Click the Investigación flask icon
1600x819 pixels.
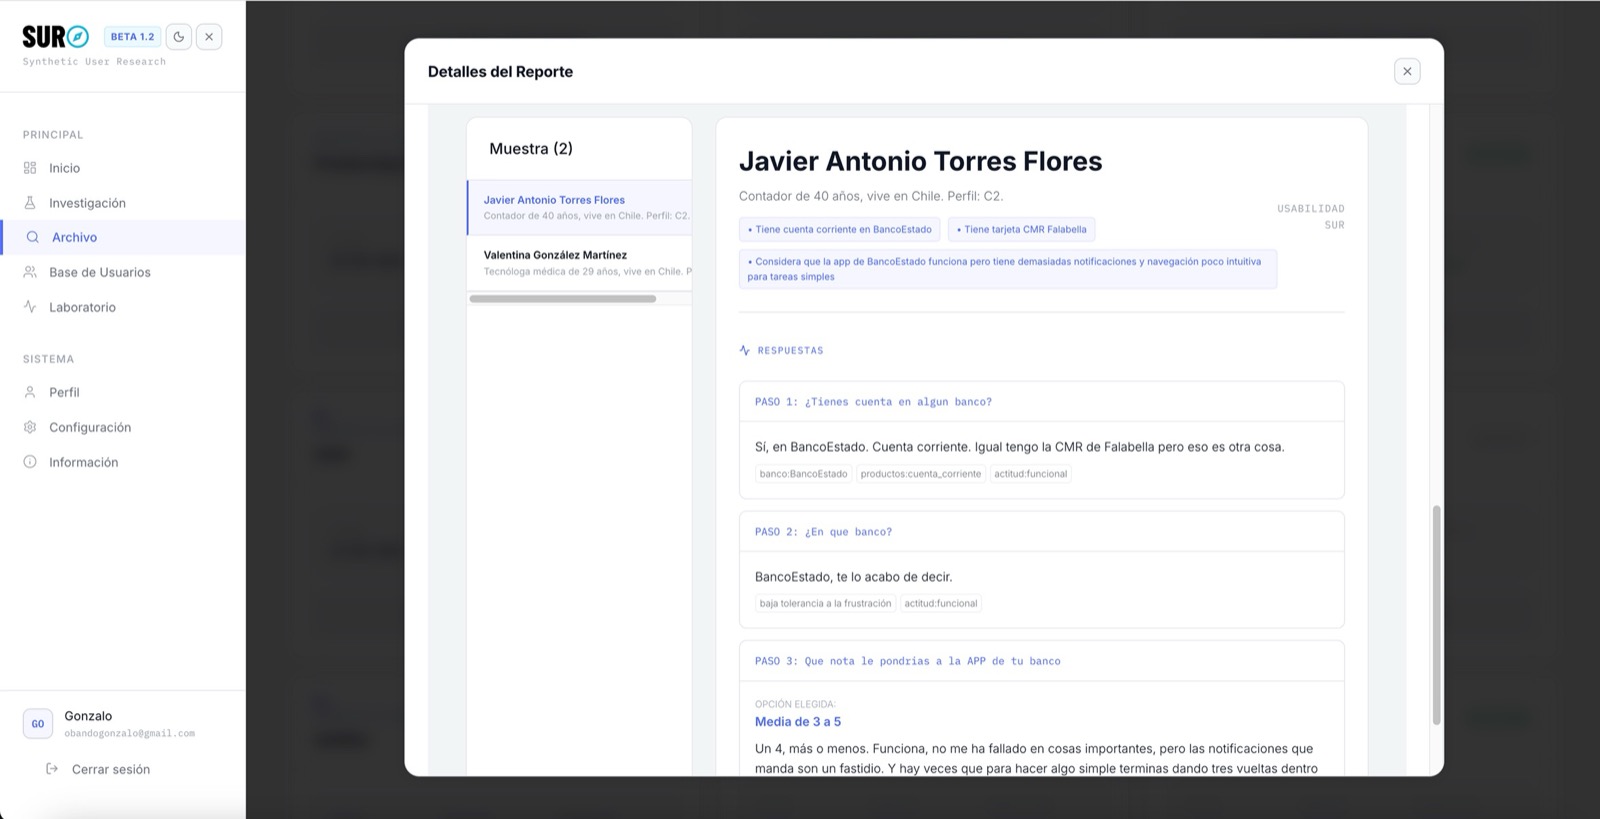pos(30,203)
